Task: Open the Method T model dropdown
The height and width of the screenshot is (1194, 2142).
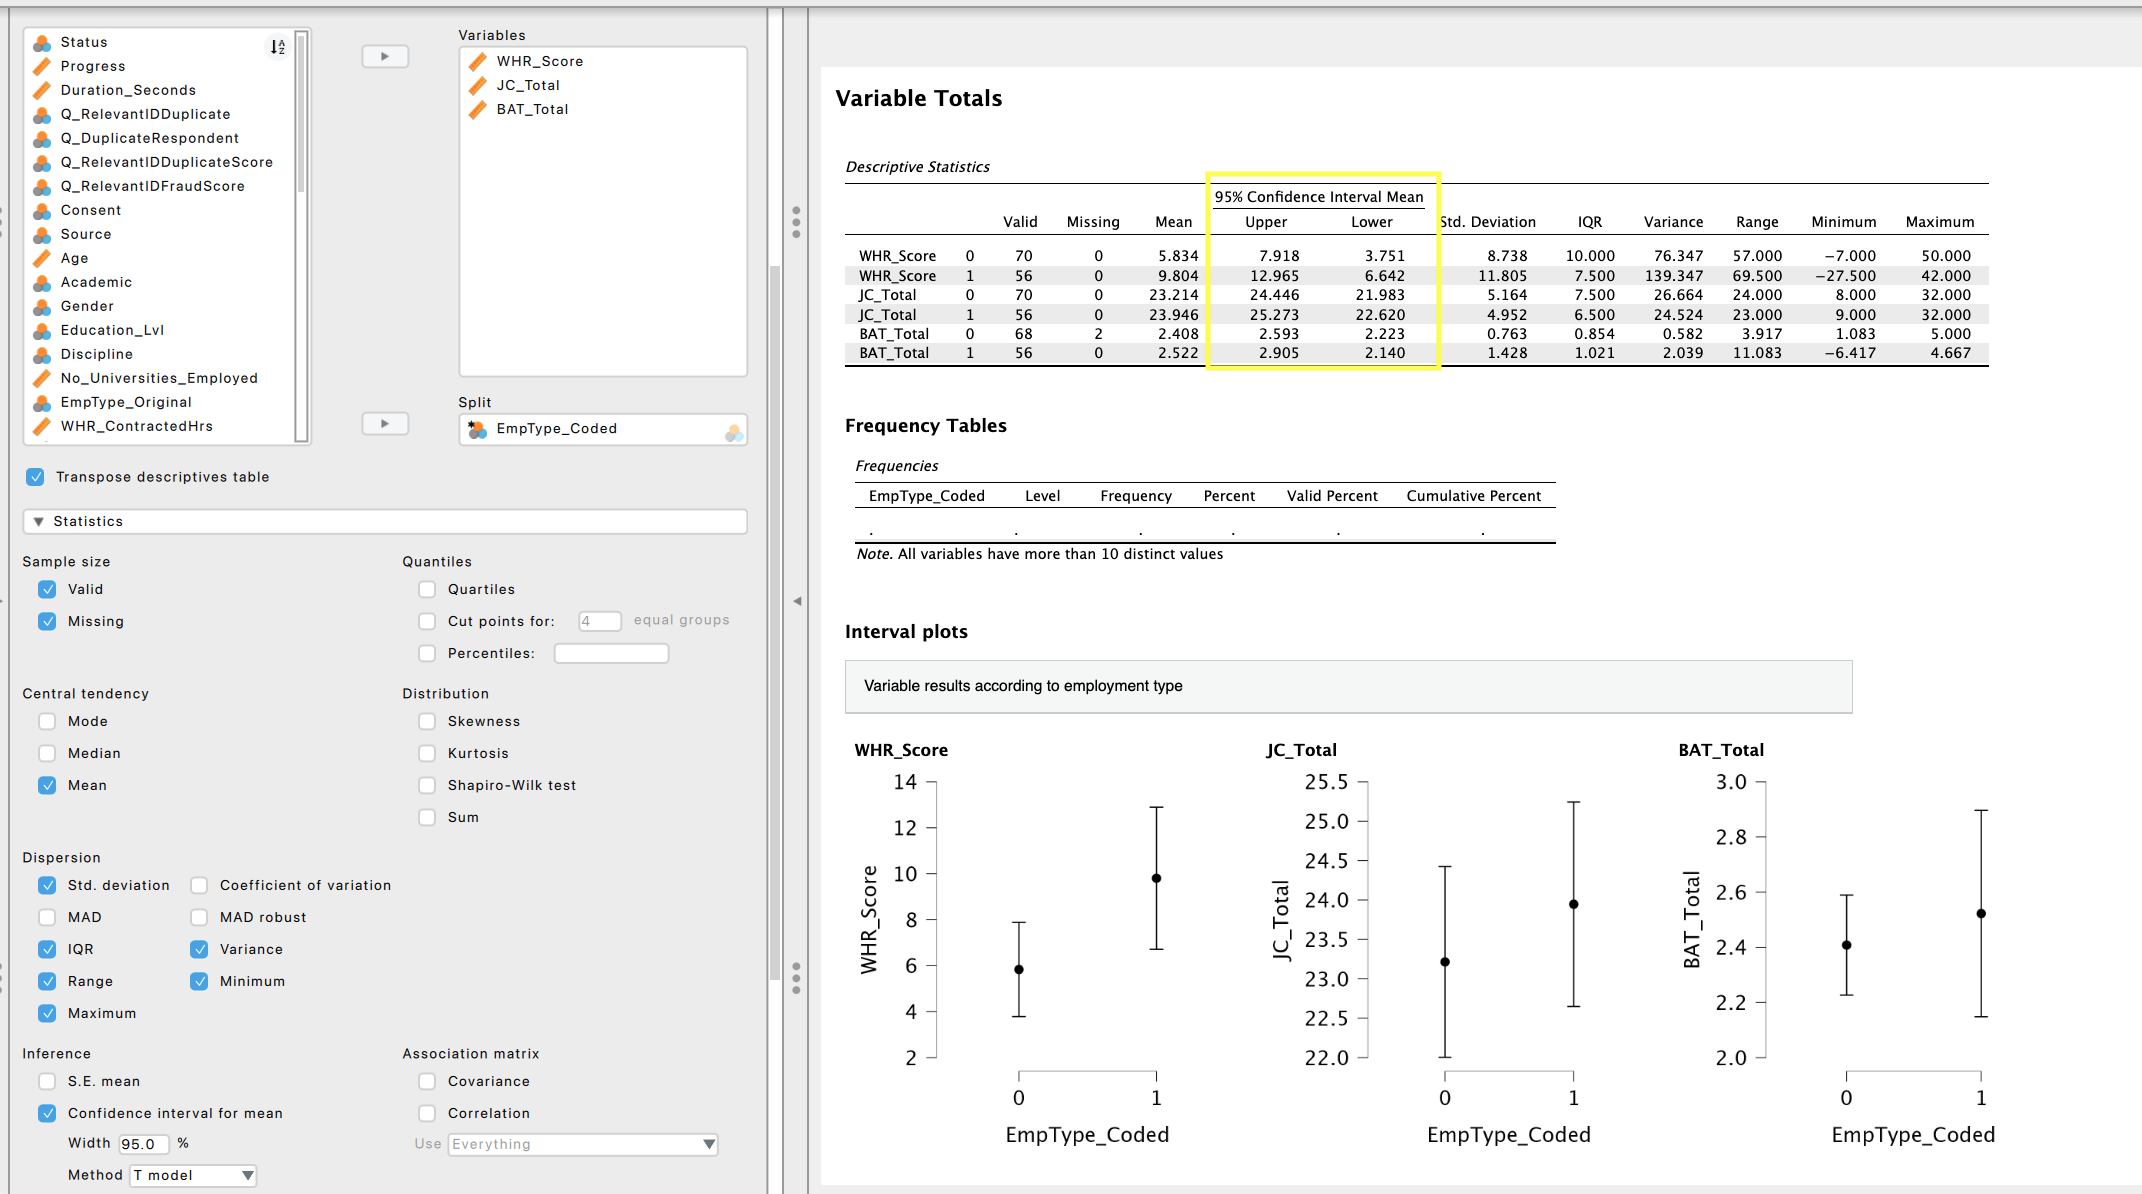Action: (x=194, y=1175)
